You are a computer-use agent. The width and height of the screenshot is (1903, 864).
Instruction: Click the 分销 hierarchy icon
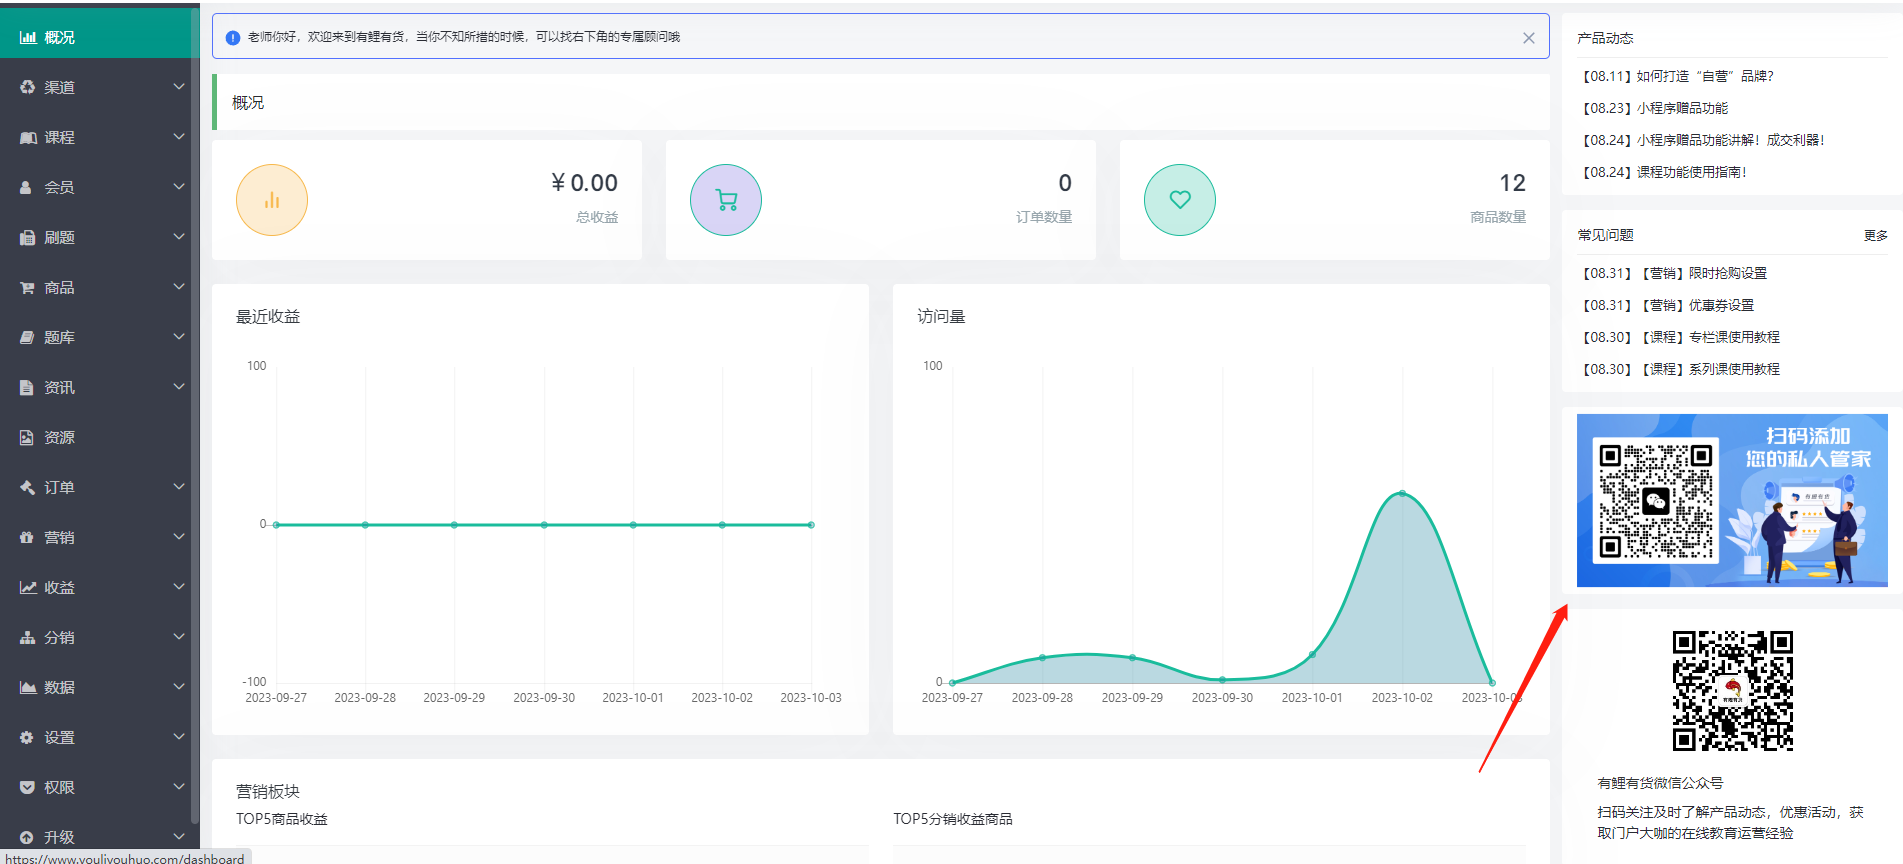pyautogui.click(x=27, y=637)
